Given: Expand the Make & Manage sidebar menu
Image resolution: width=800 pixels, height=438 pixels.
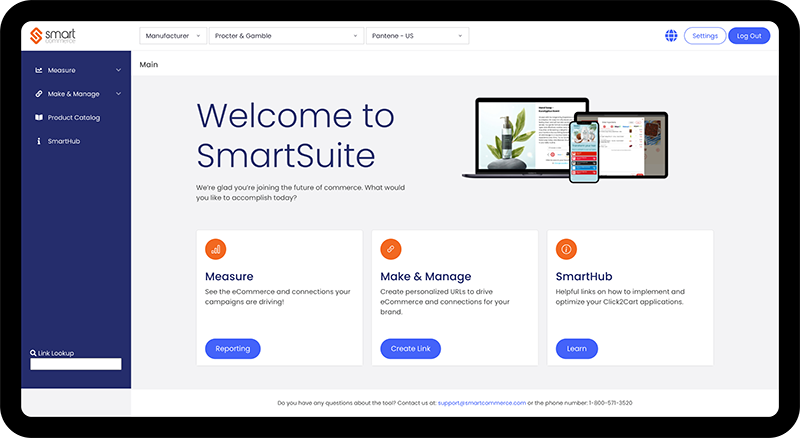Looking at the screenshot, I should (76, 94).
